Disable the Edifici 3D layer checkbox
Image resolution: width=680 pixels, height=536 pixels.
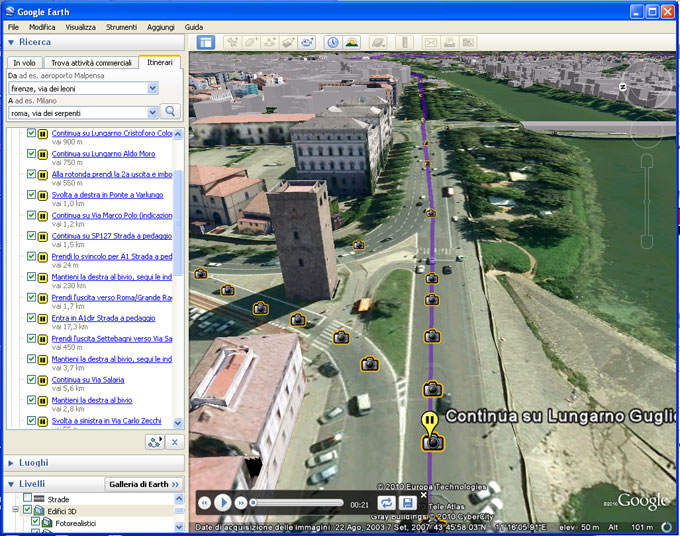27,510
